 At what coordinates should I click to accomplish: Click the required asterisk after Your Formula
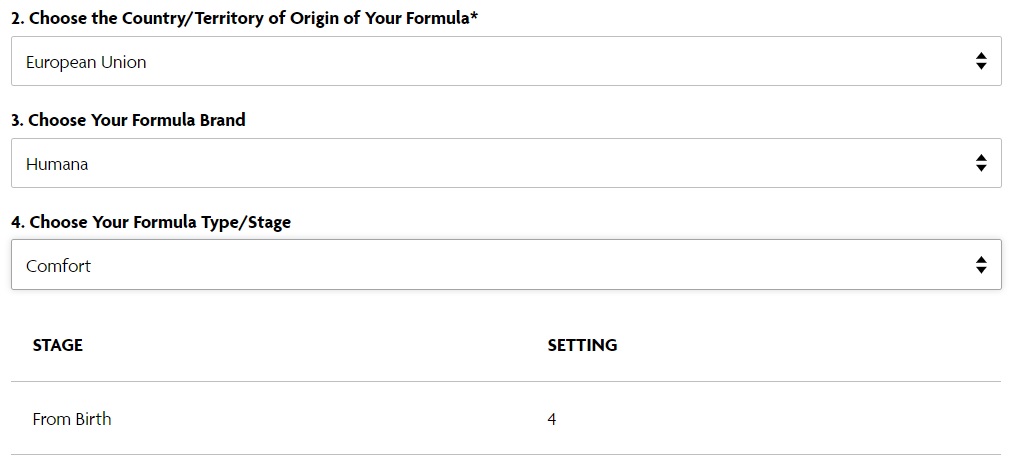click(475, 16)
